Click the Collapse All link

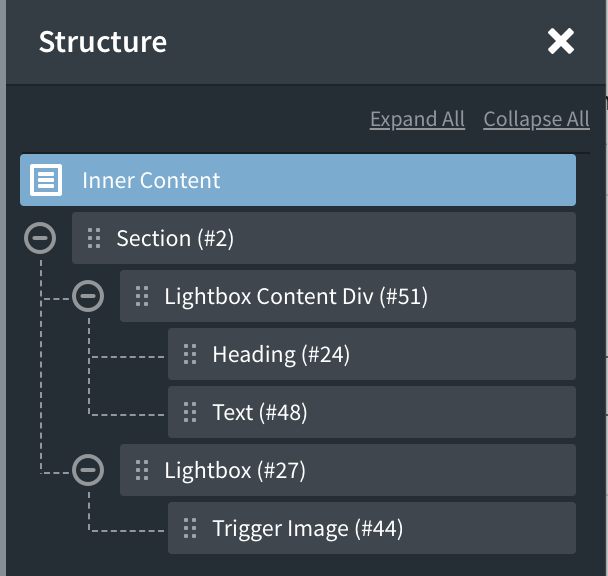click(536, 119)
